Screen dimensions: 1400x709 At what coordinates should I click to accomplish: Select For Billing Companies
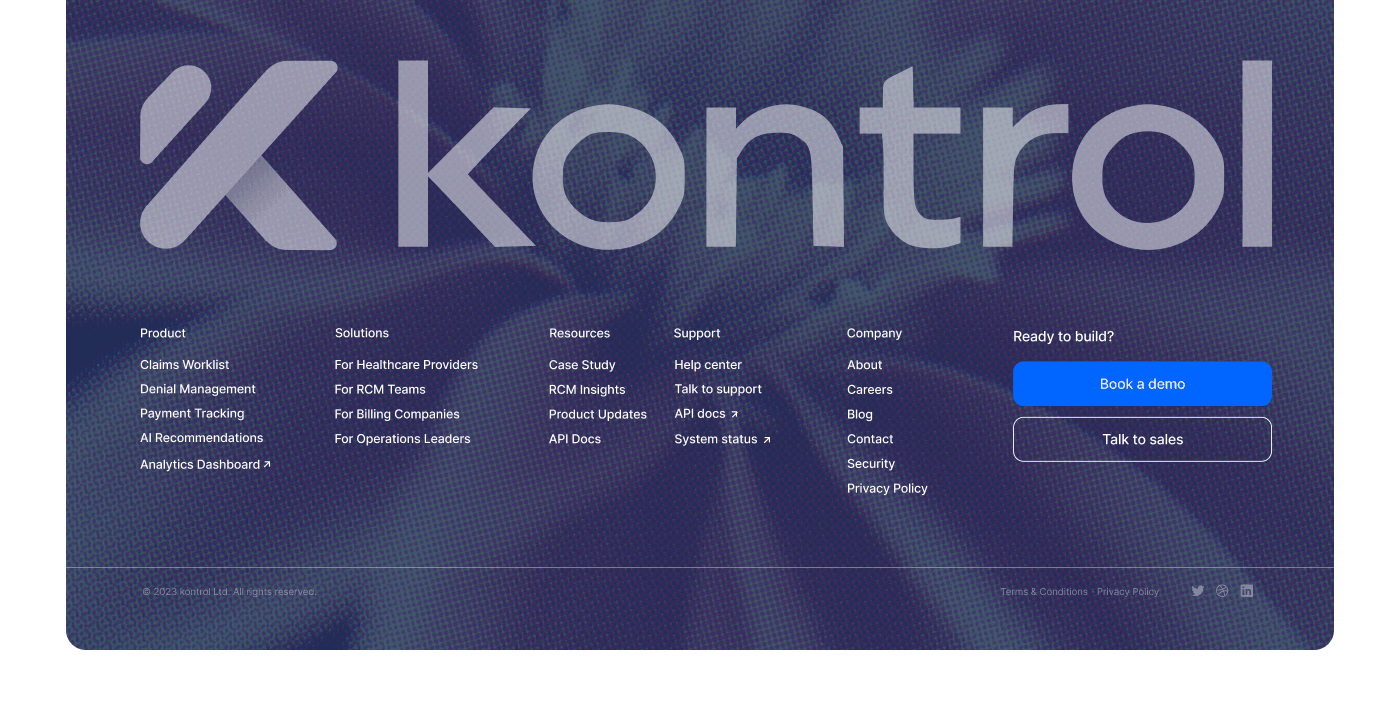coord(397,414)
